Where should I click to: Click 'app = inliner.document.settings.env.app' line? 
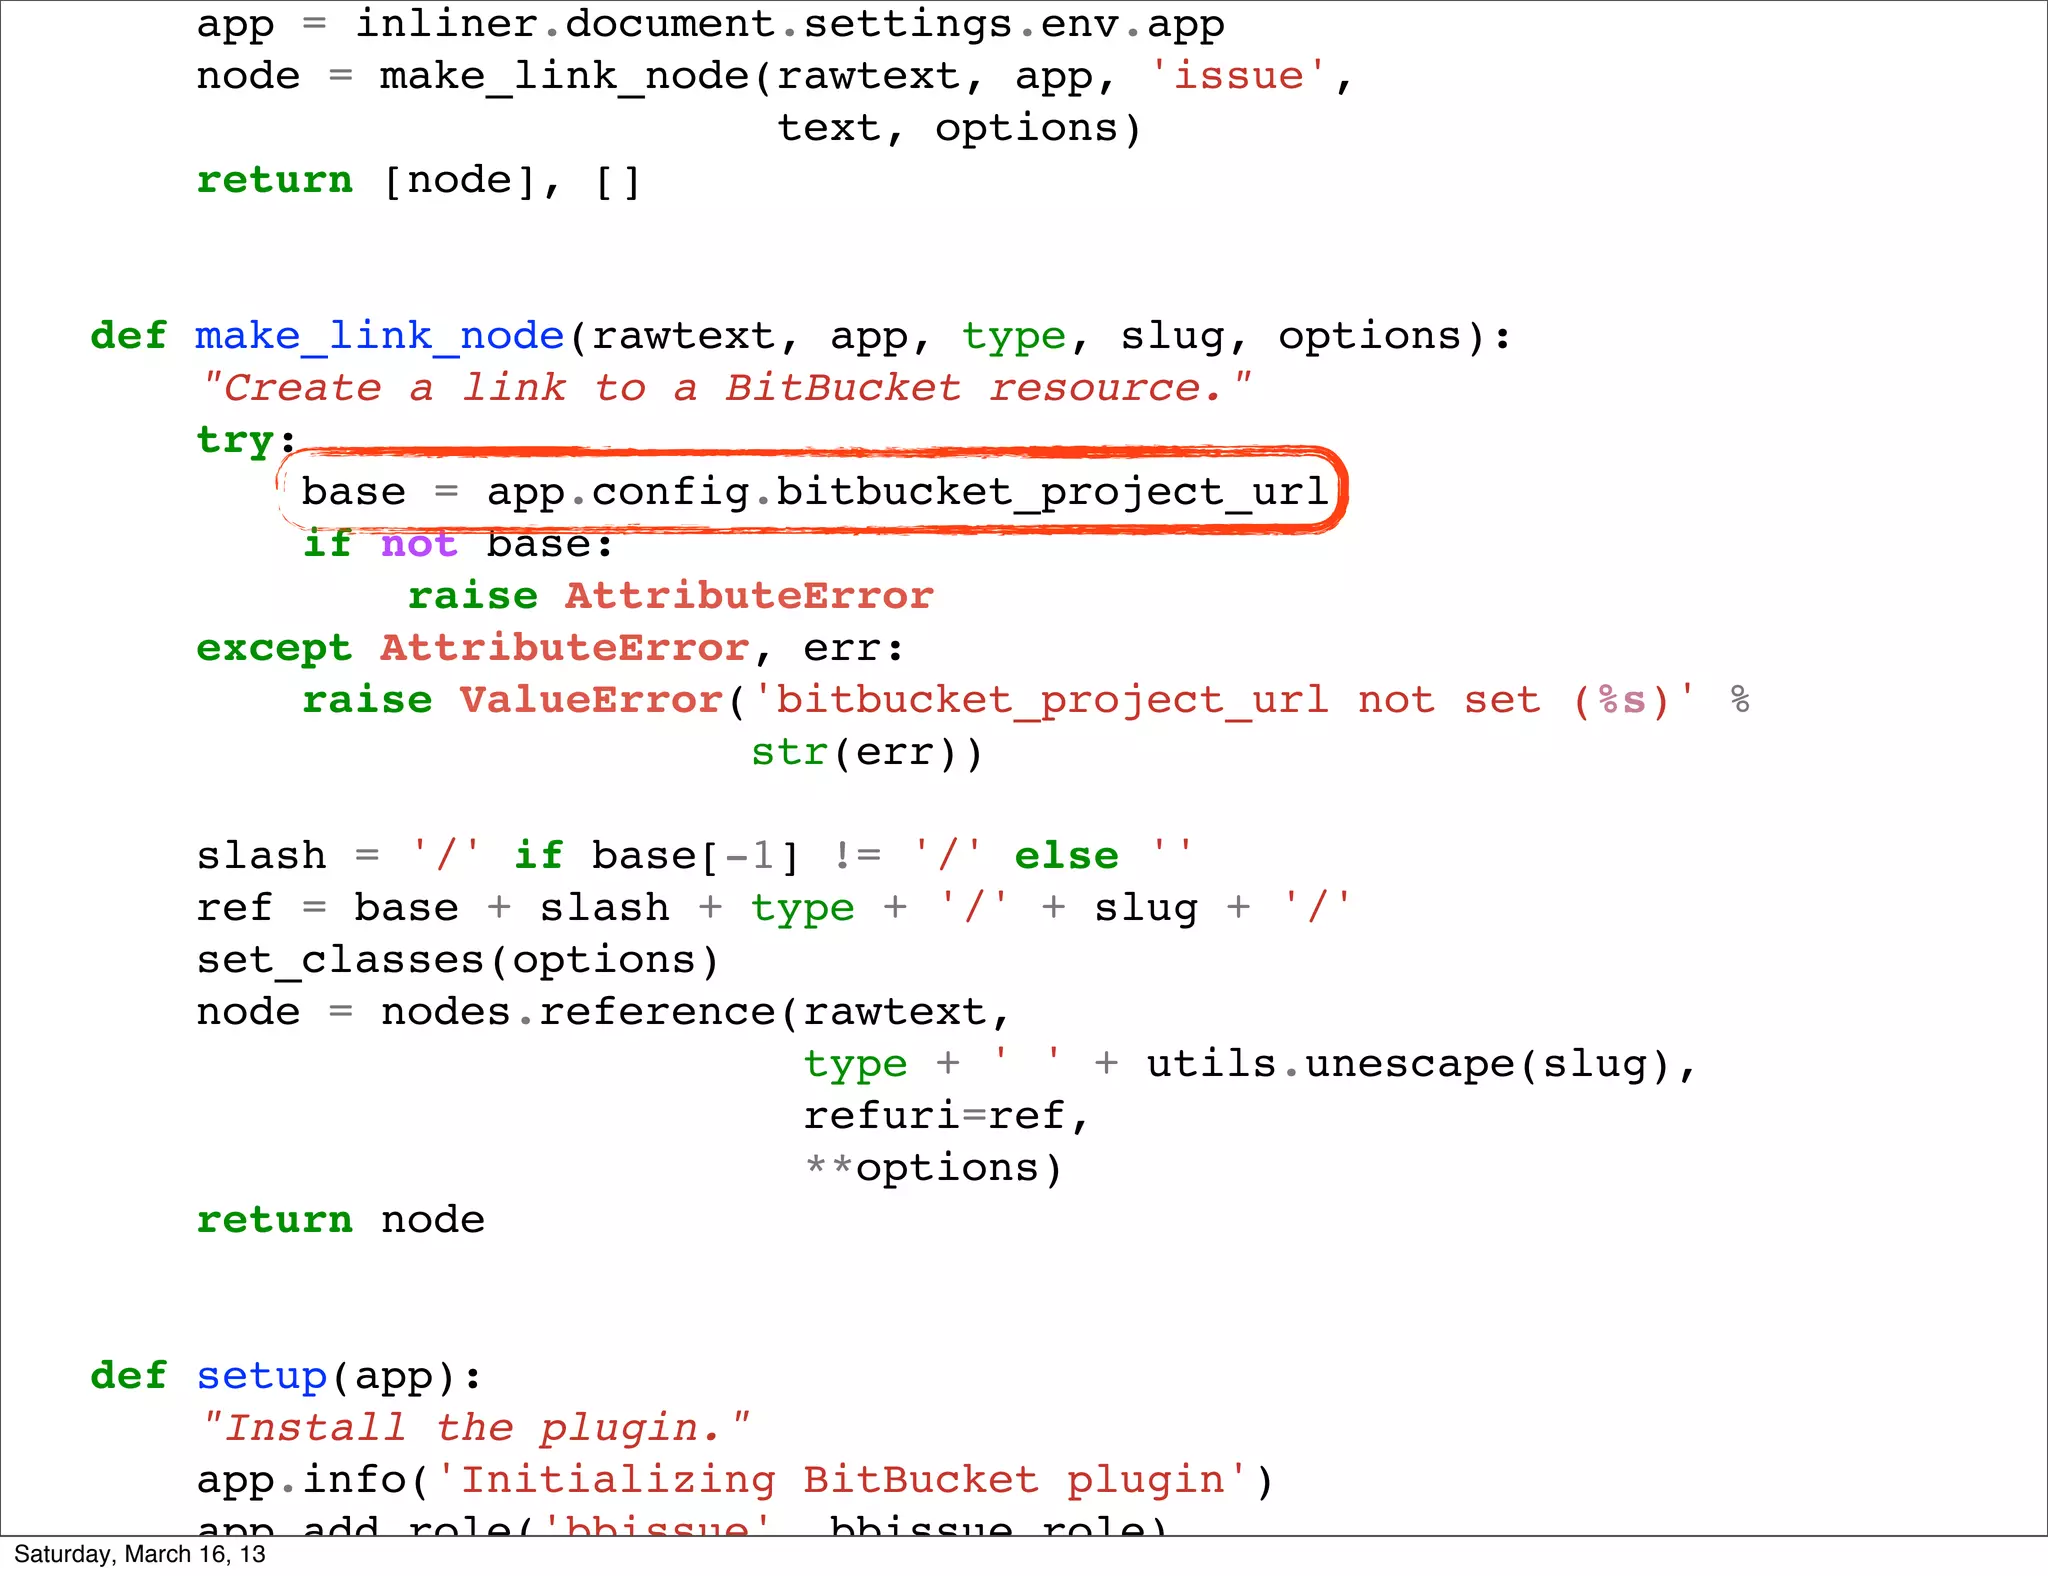tap(710, 25)
